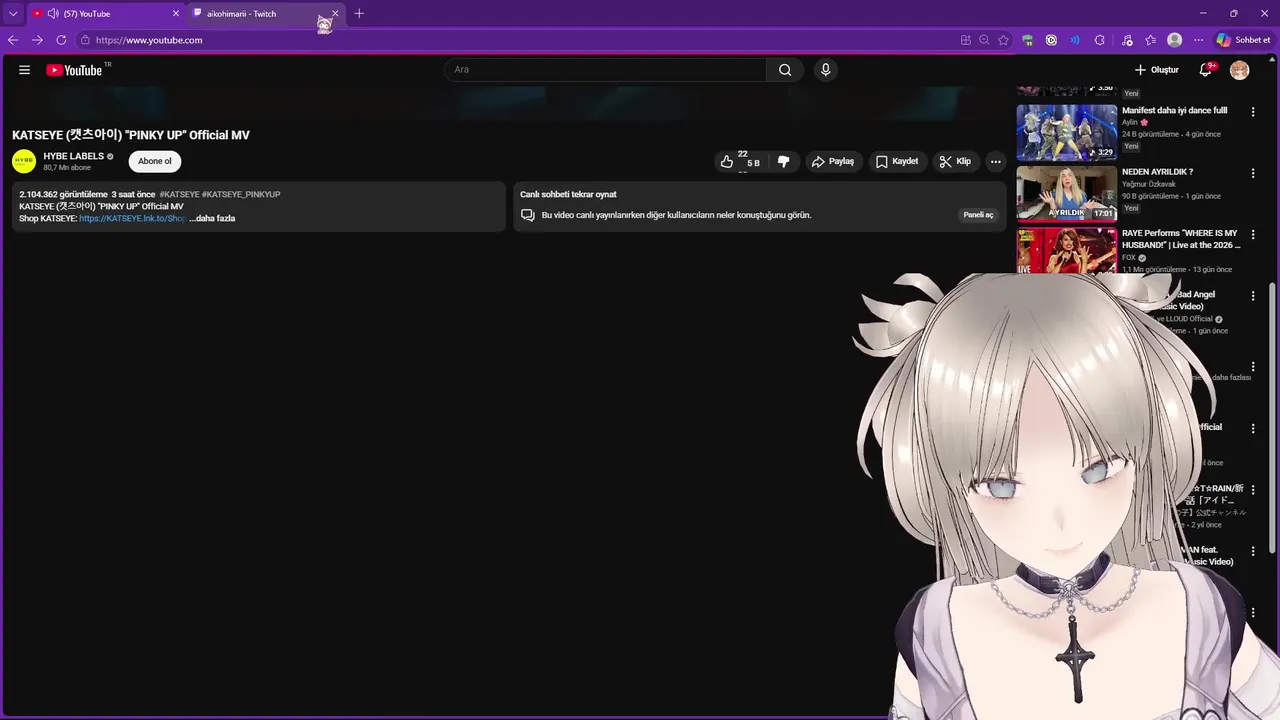
Task: Open options for Bad Angel video
Action: pyautogui.click(x=1253, y=296)
